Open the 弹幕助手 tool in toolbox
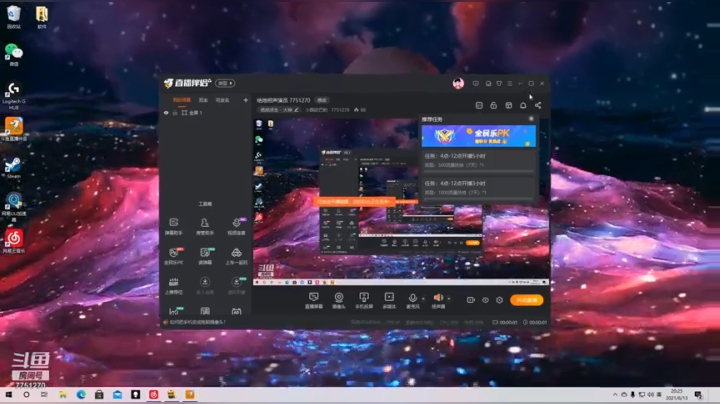Screen dimensions: 720x404 (174, 226)
